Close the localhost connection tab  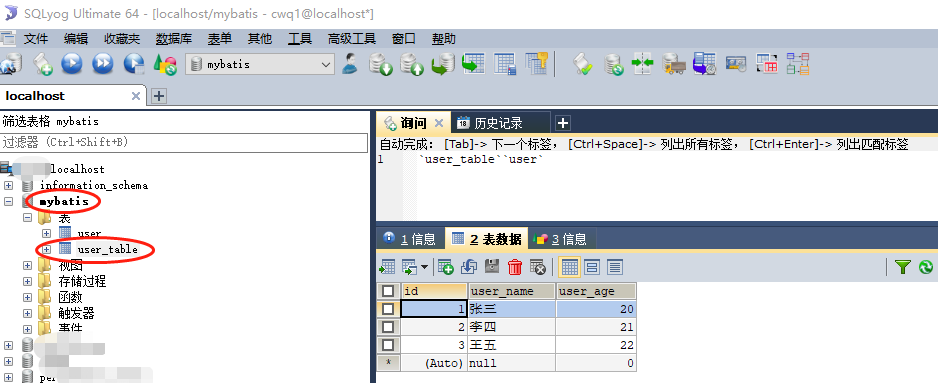tap(136, 96)
